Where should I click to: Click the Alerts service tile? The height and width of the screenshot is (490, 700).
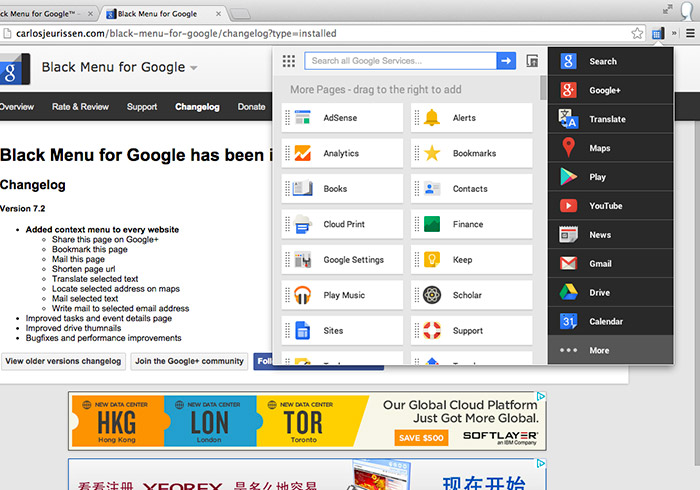471,118
